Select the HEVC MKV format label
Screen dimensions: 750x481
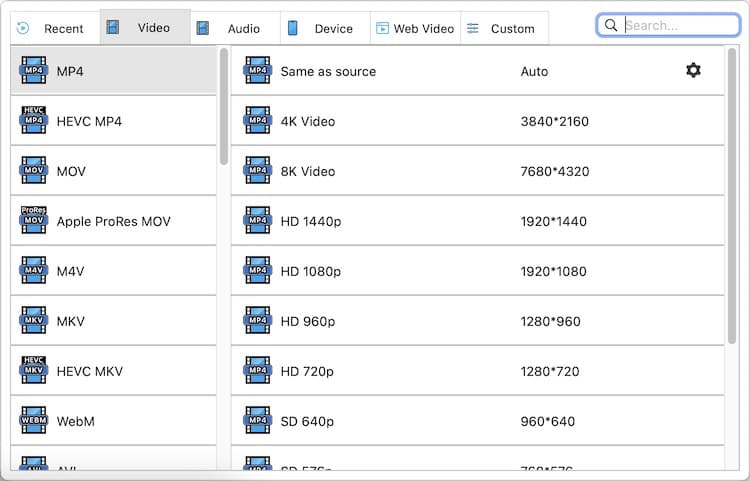89,372
